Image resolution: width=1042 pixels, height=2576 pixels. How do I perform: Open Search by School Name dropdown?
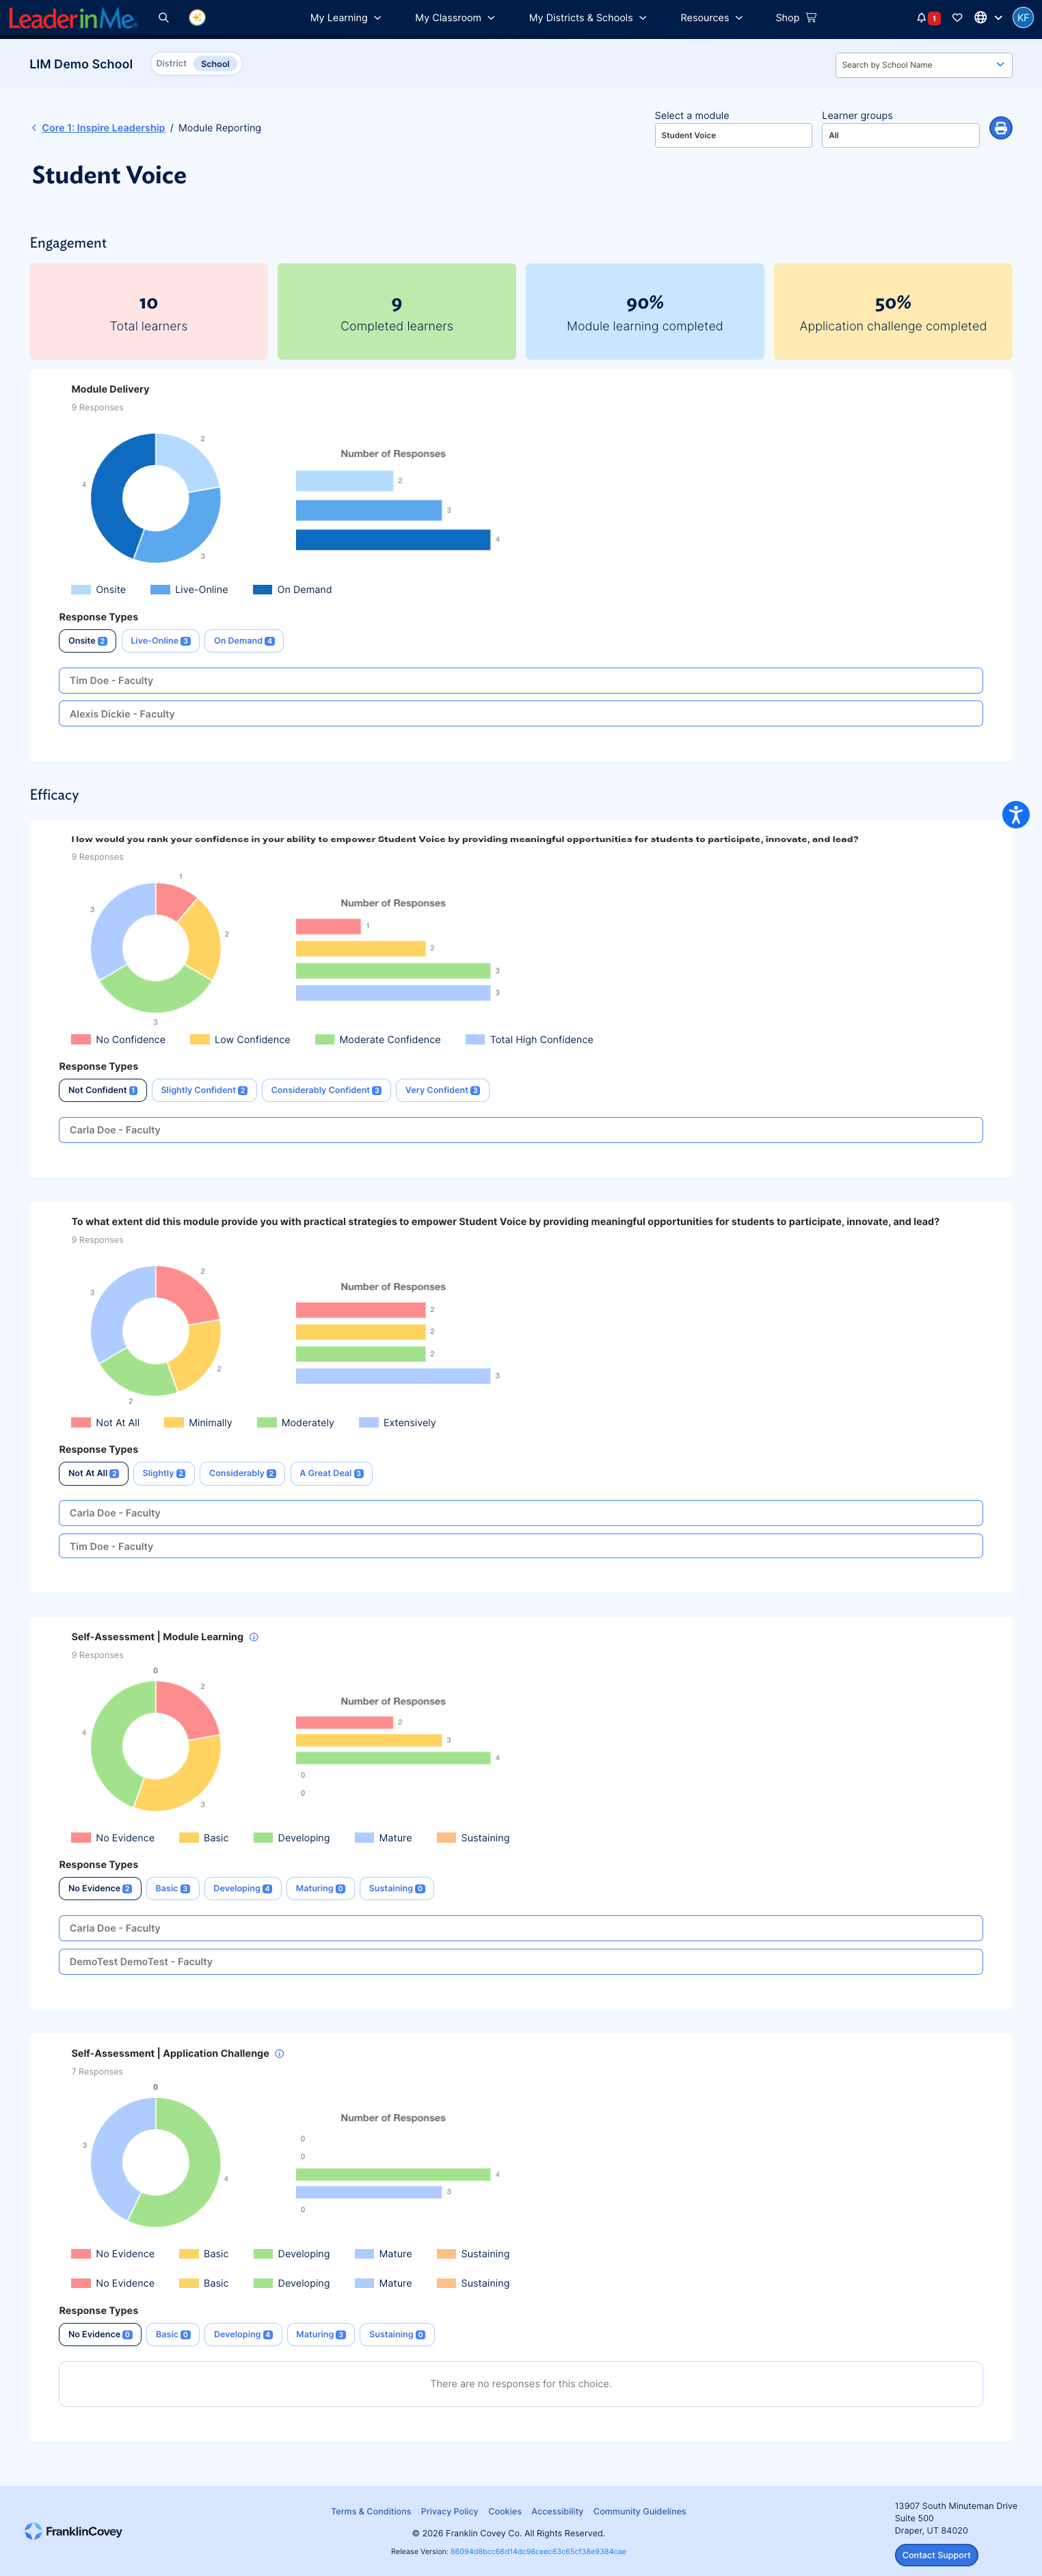coord(923,65)
